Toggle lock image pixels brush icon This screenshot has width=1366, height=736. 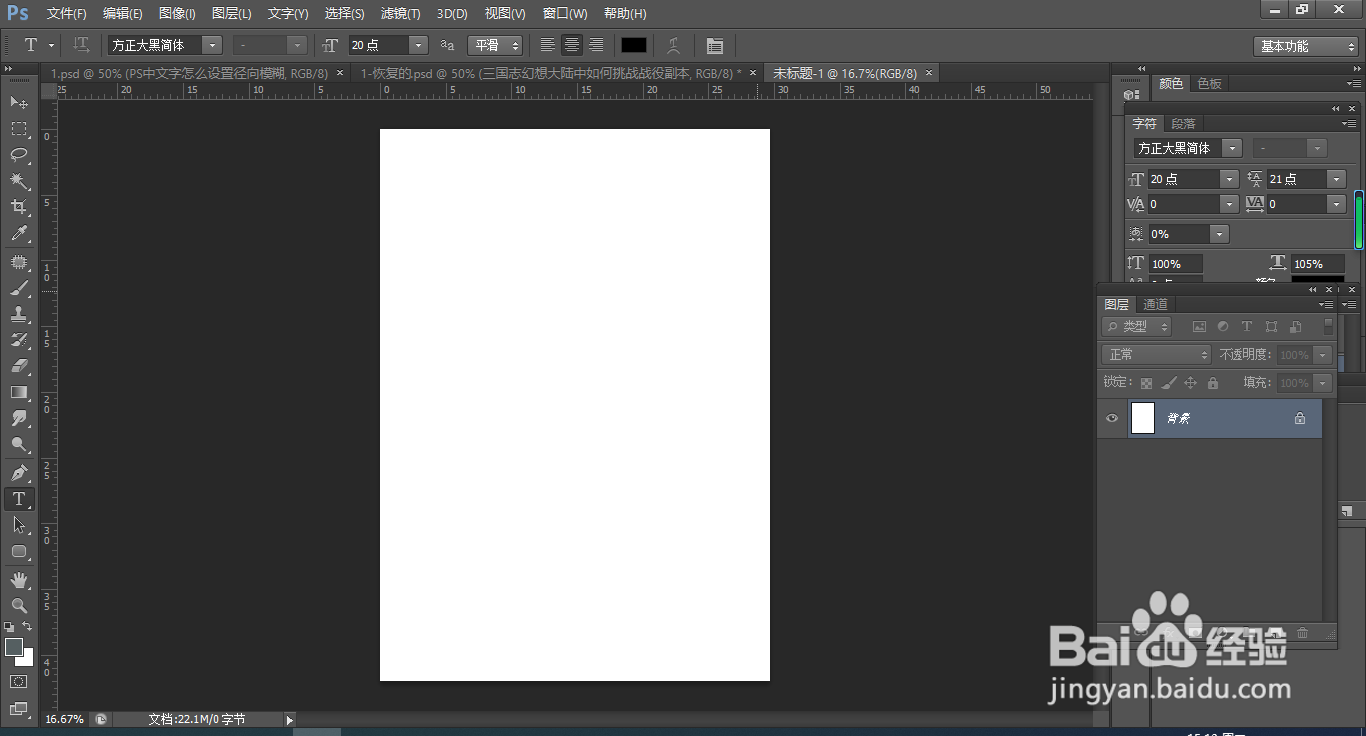tap(1168, 383)
